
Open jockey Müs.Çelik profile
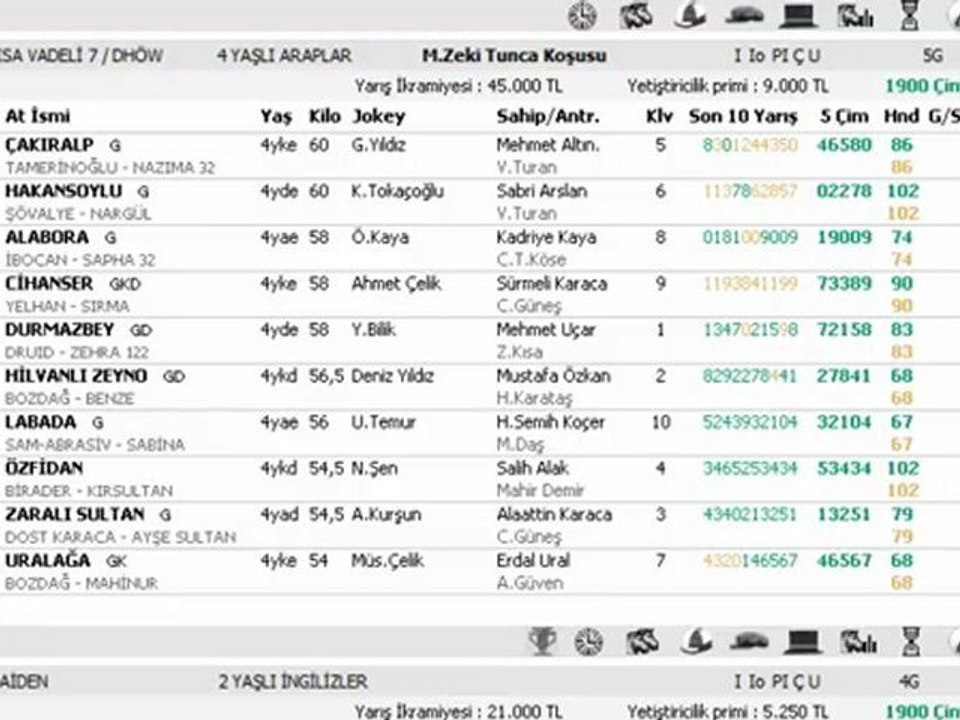387,561
